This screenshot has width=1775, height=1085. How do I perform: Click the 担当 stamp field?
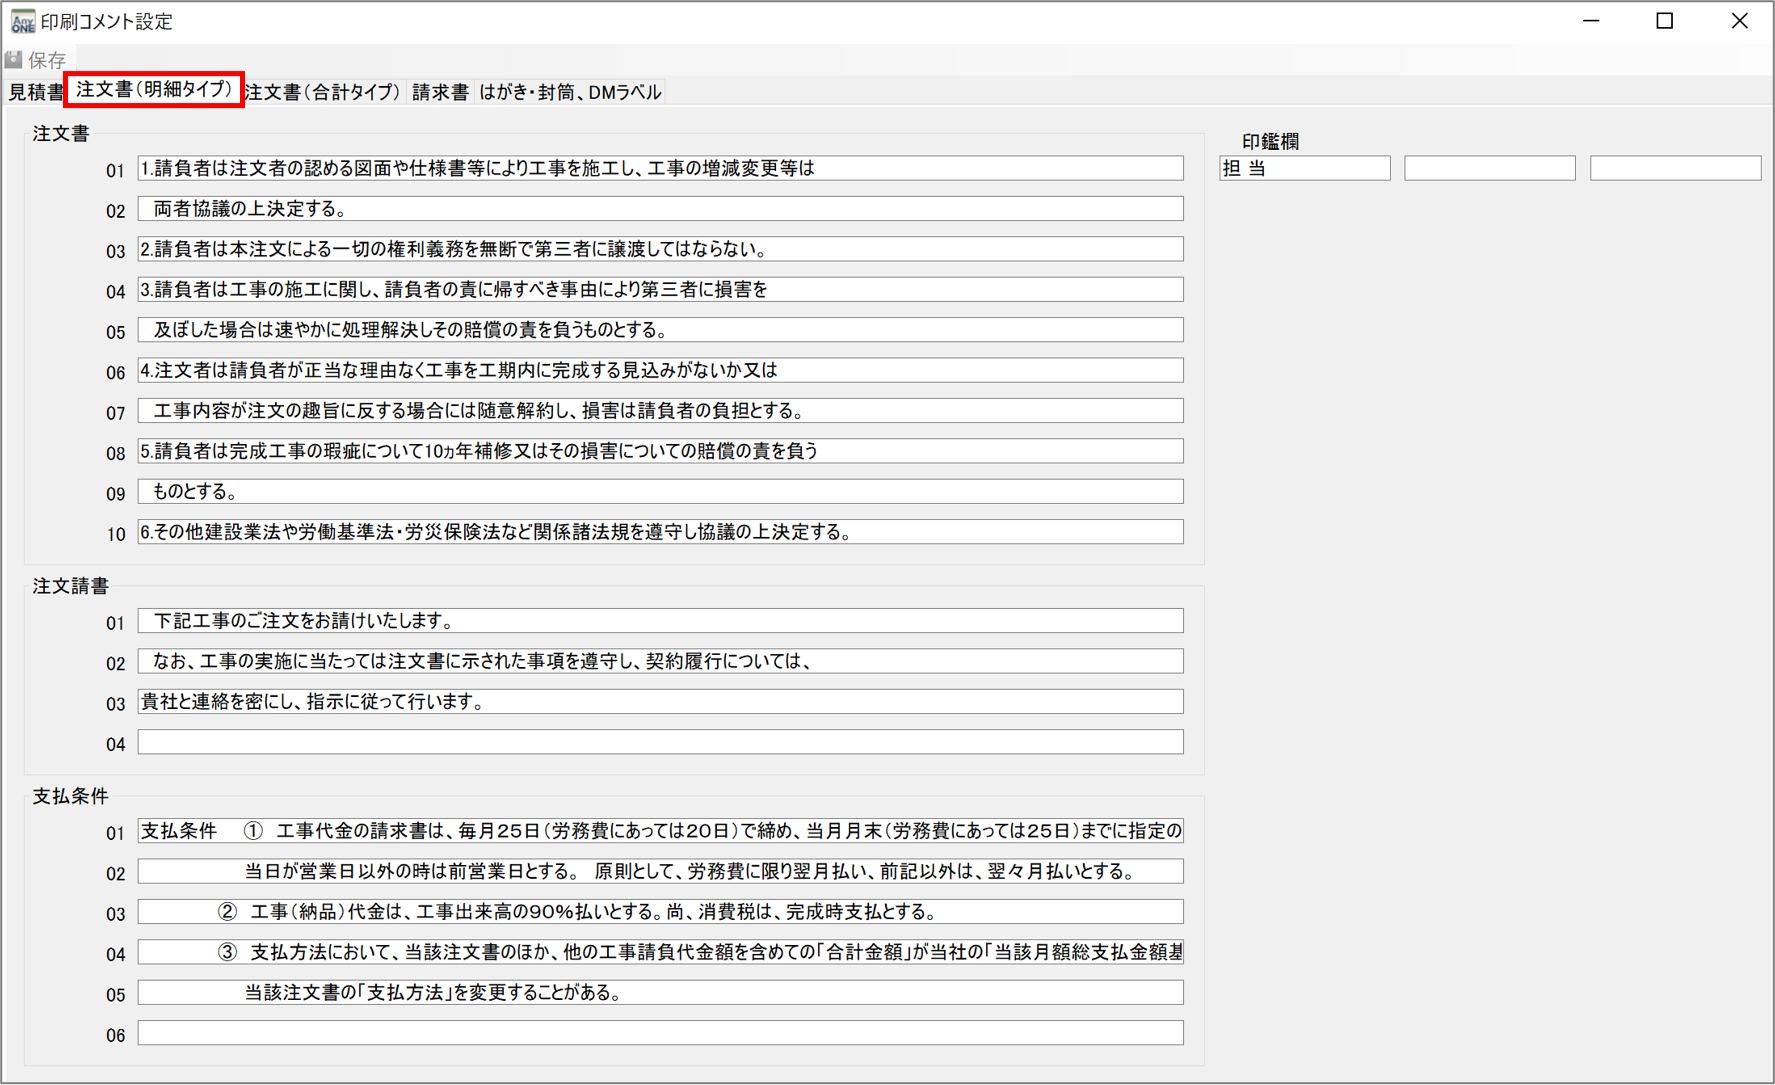pos(1304,168)
